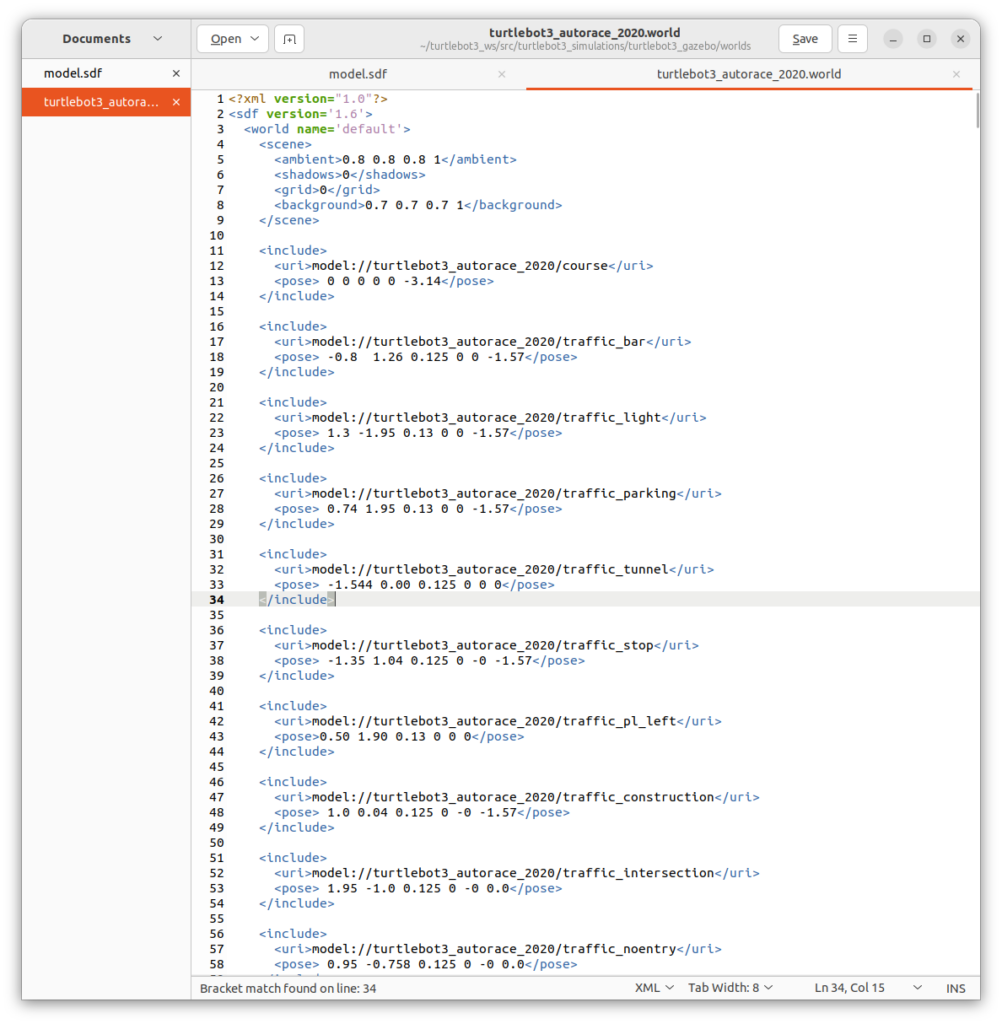1002x1024 pixels.
Task: Open the hamburger menu button
Action: (852, 39)
